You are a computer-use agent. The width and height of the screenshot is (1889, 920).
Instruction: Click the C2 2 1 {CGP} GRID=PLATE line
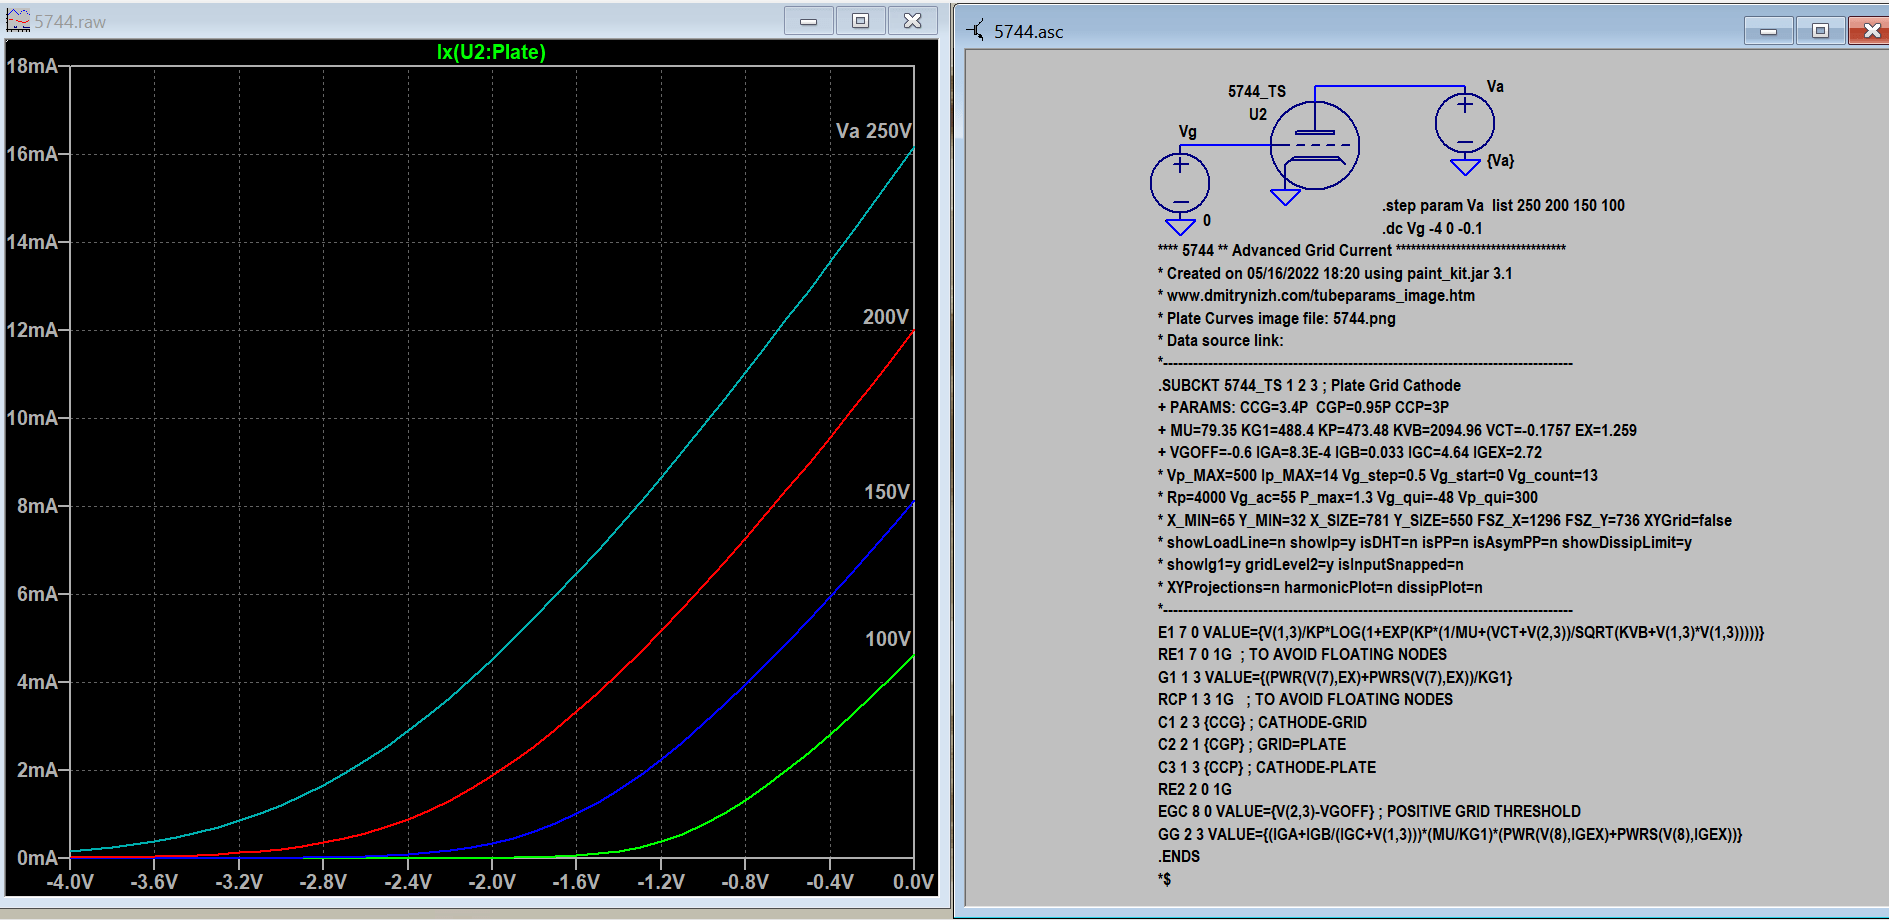[1252, 744]
